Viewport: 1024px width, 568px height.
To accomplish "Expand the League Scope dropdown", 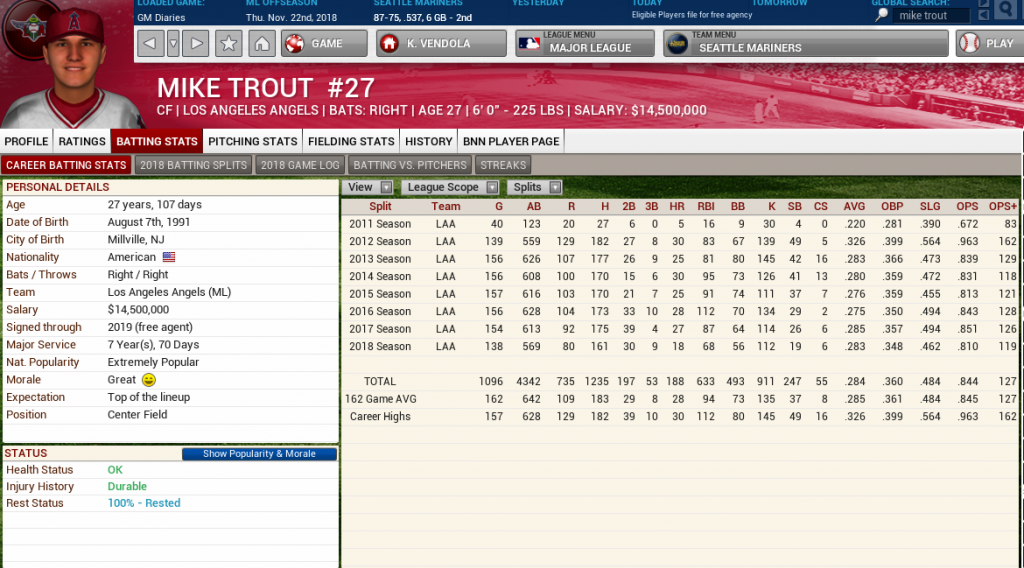I will coord(450,187).
